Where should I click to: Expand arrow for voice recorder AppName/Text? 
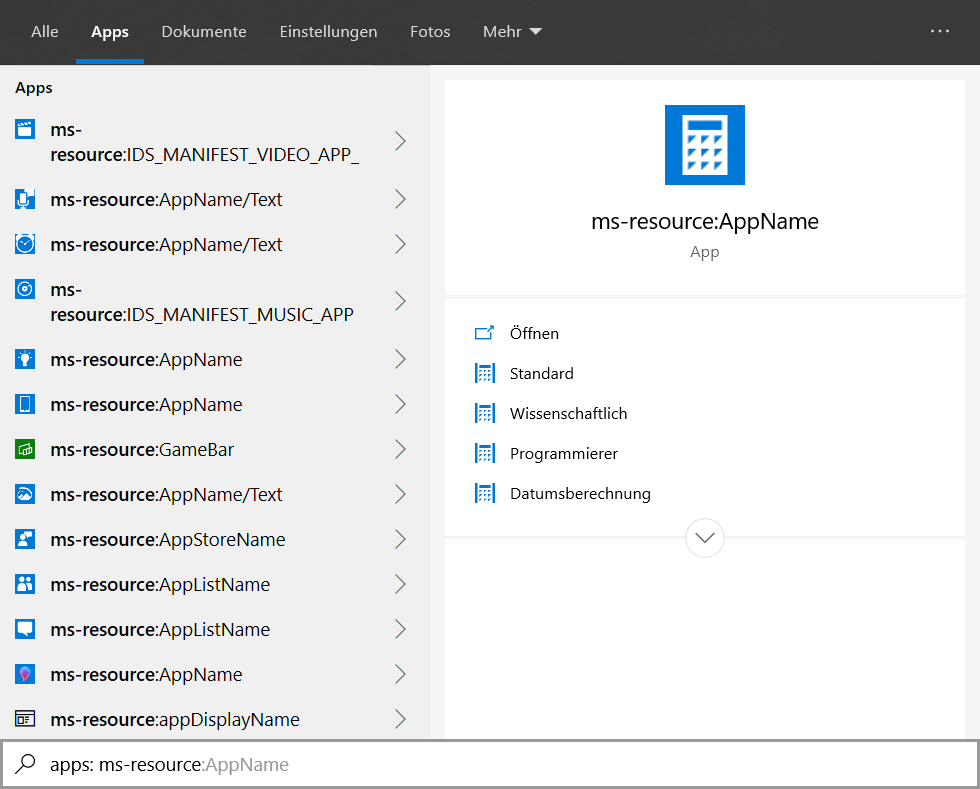(x=401, y=199)
